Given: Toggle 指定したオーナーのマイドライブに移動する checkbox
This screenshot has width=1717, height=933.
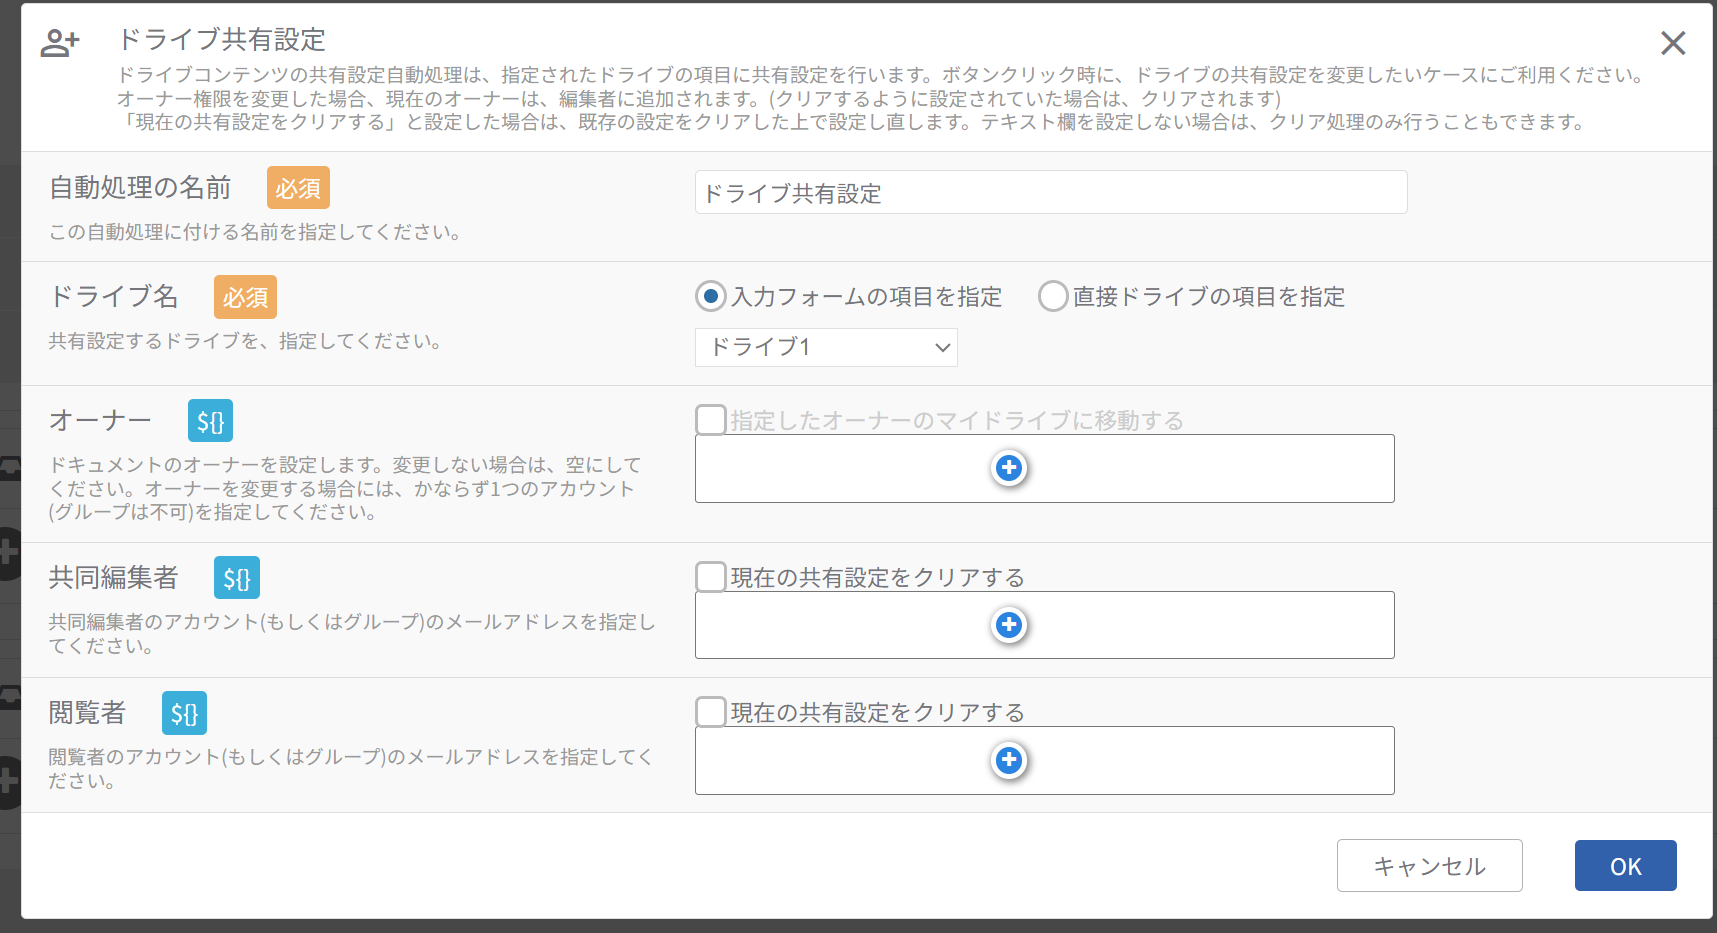Looking at the screenshot, I should (711, 420).
